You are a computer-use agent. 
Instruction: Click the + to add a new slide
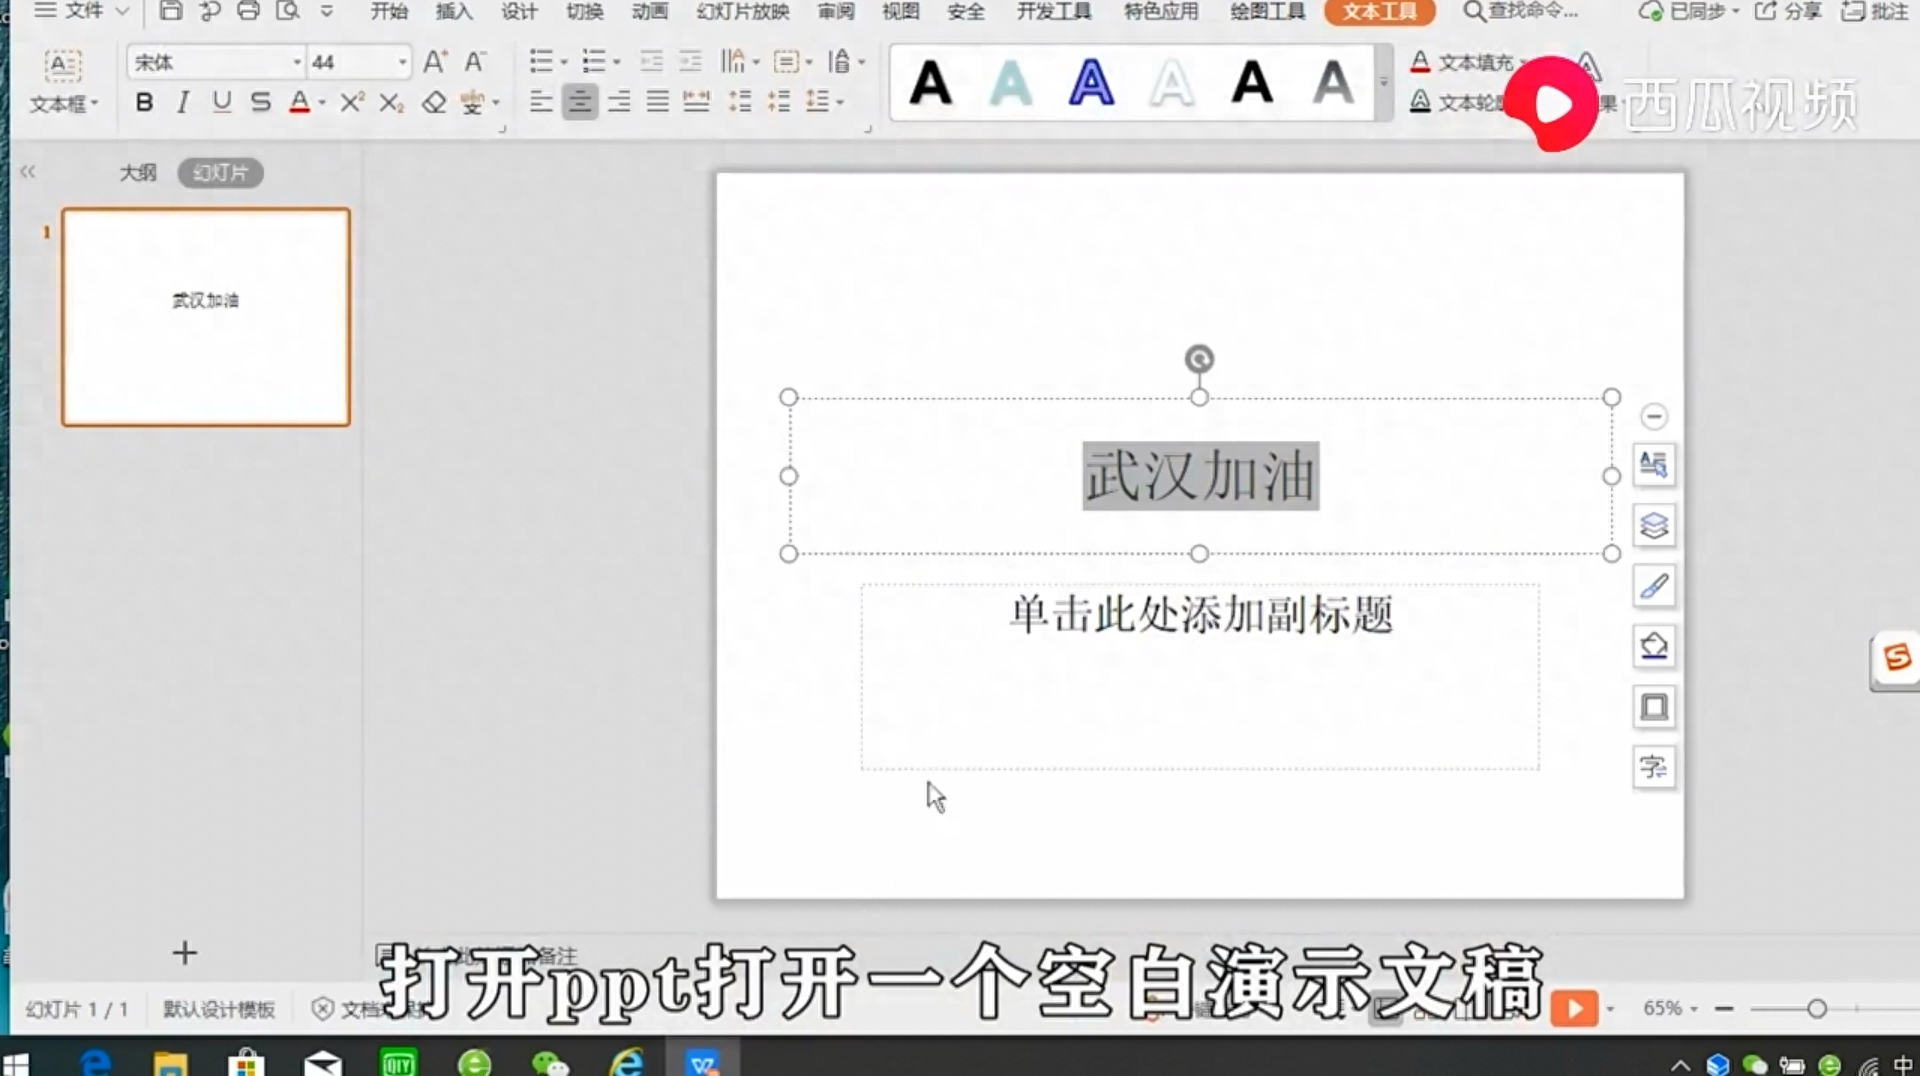[184, 953]
